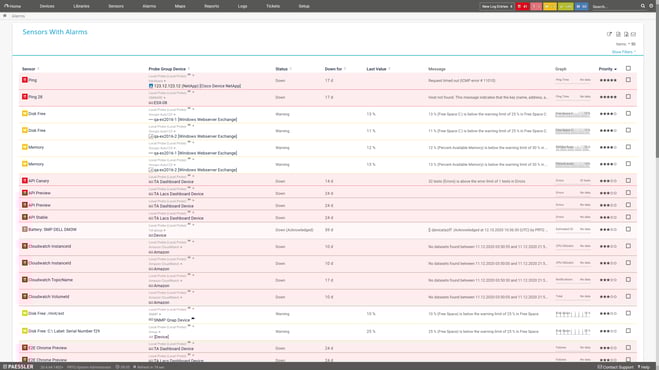Open the Setup menu
The width and height of the screenshot is (659, 370).
tap(304, 6)
